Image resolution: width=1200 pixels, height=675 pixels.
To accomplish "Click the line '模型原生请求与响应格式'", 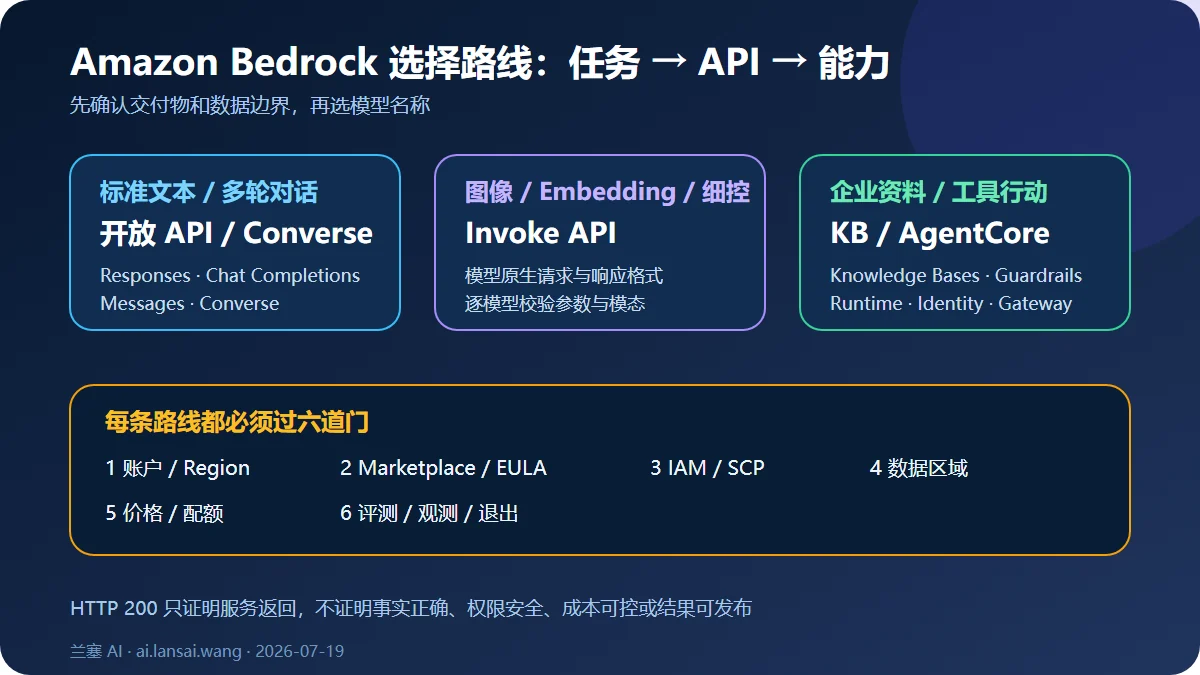I will click(564, 275).
